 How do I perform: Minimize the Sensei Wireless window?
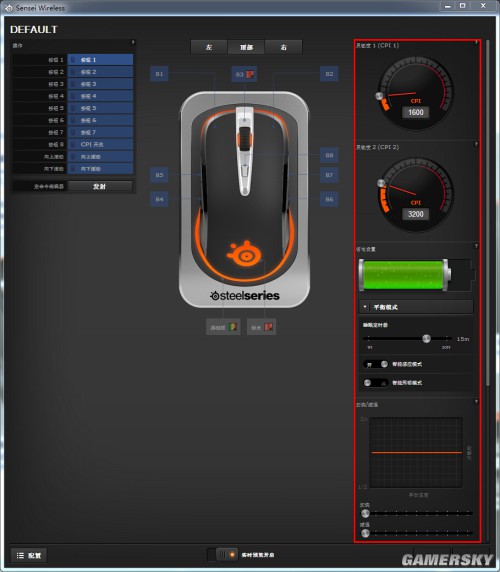click(447, 6)
